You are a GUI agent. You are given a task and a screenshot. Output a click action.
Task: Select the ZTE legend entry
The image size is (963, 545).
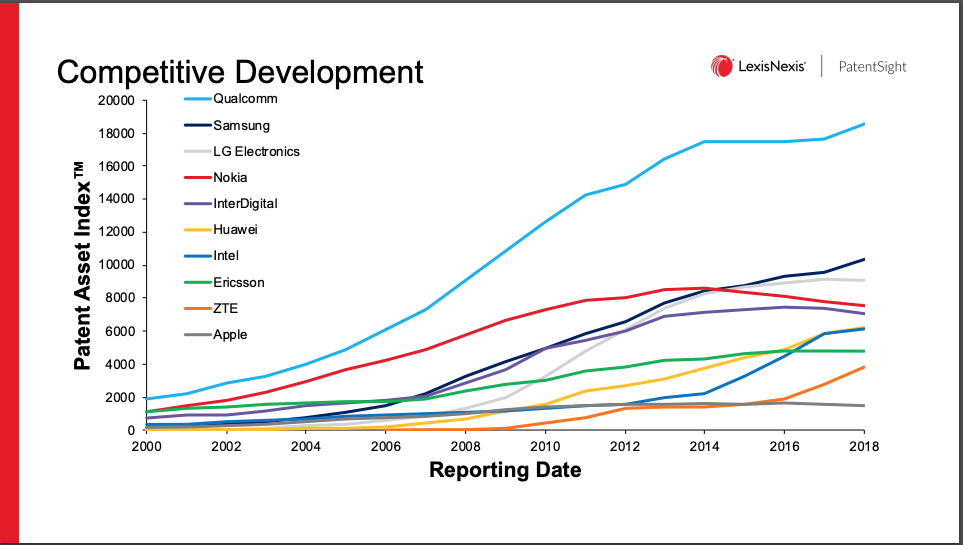point(225,309)
